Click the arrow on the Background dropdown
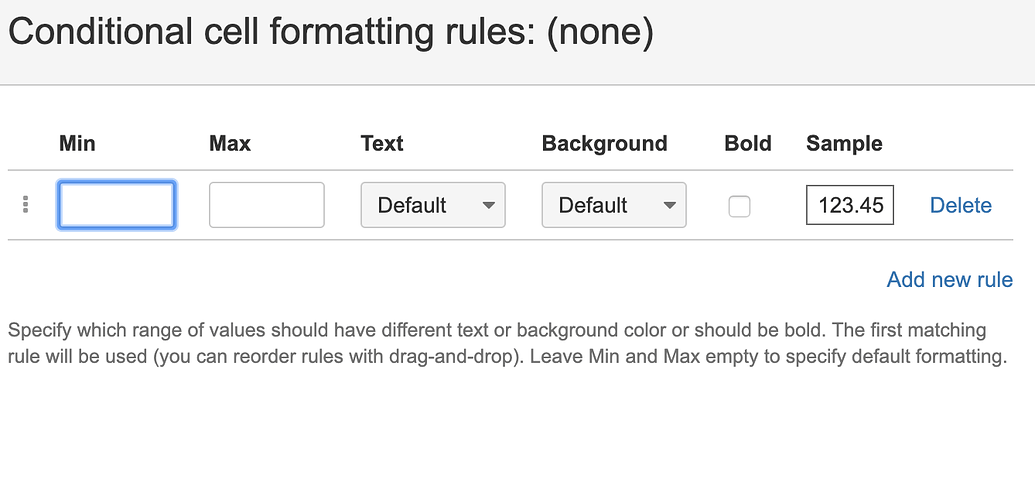 669,205
